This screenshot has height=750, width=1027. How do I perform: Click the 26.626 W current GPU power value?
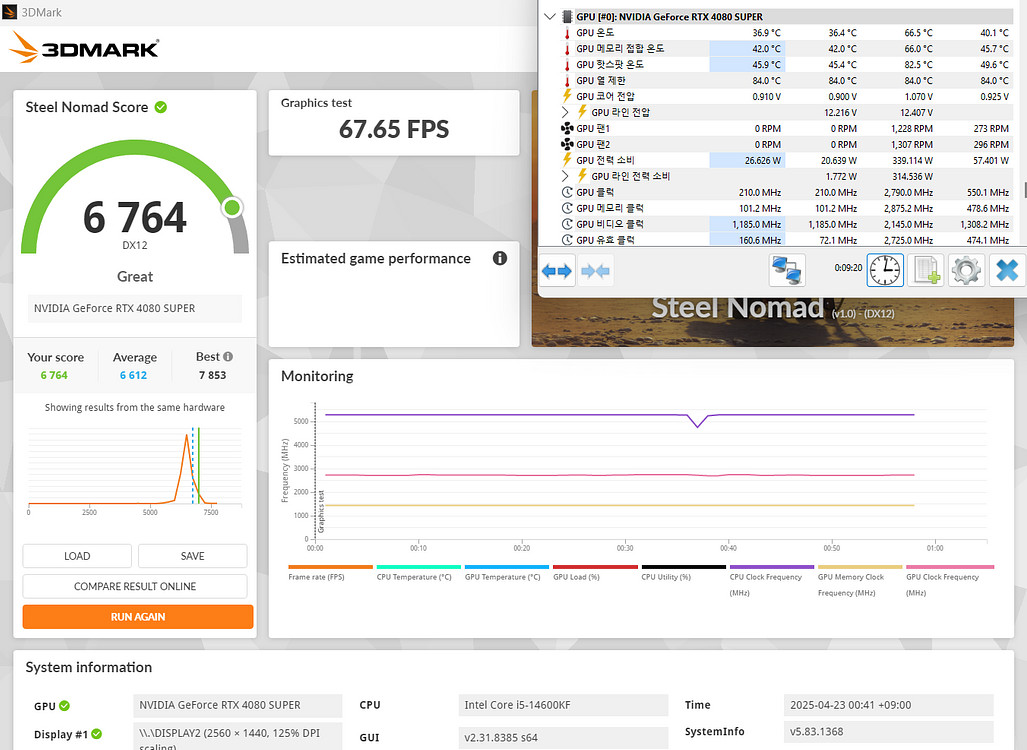coord(762,160)
